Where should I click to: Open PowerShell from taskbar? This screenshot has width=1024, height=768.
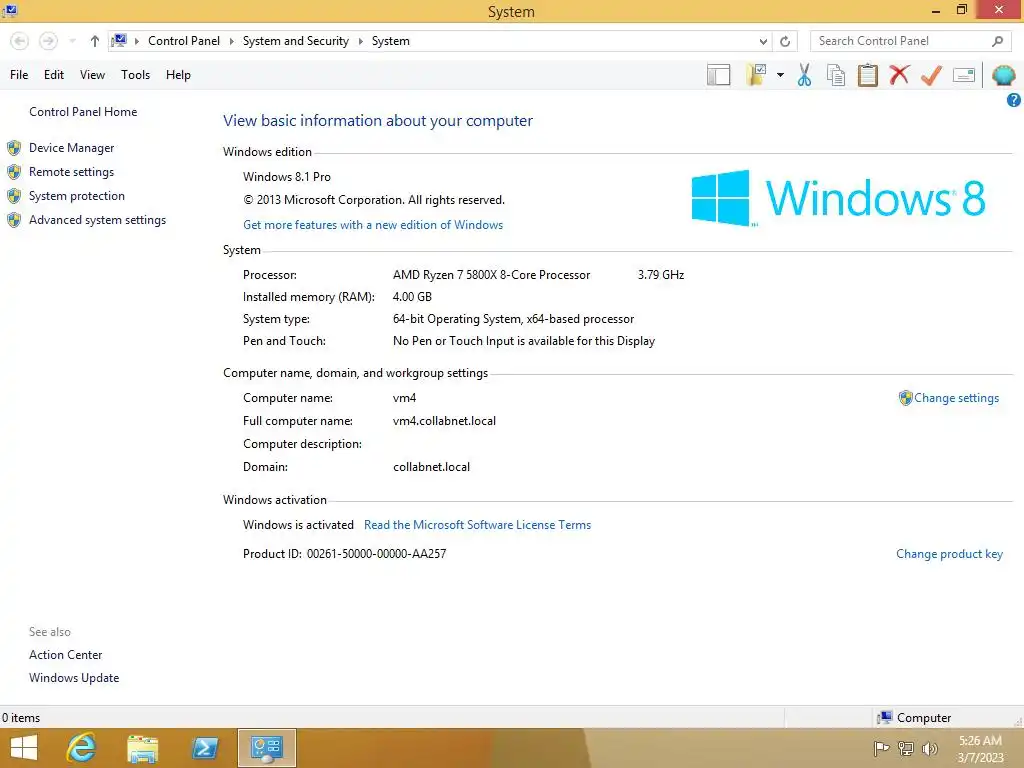tap(204, 748)
